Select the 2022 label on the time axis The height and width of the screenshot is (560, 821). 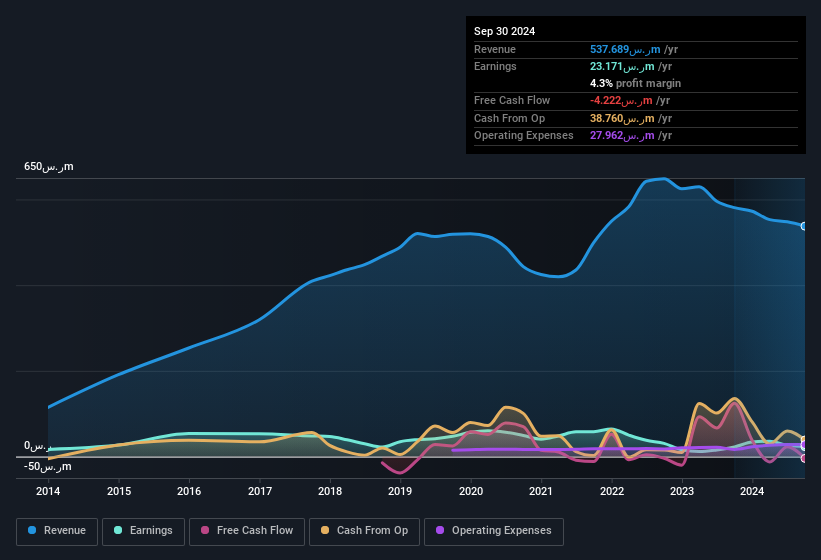coord(612,491)
